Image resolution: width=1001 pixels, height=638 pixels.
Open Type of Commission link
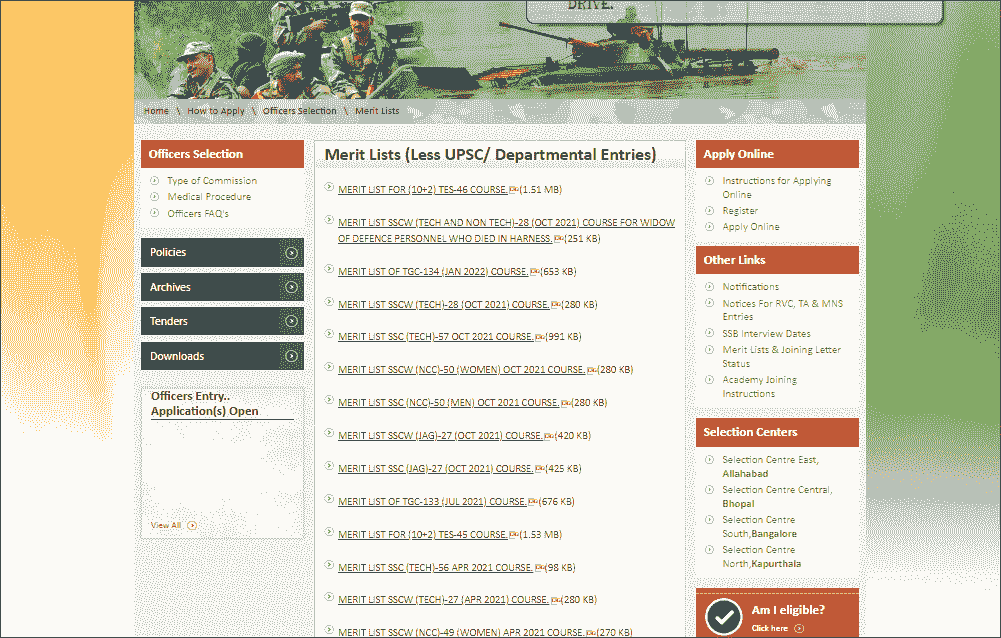click(x=211, y=181)
